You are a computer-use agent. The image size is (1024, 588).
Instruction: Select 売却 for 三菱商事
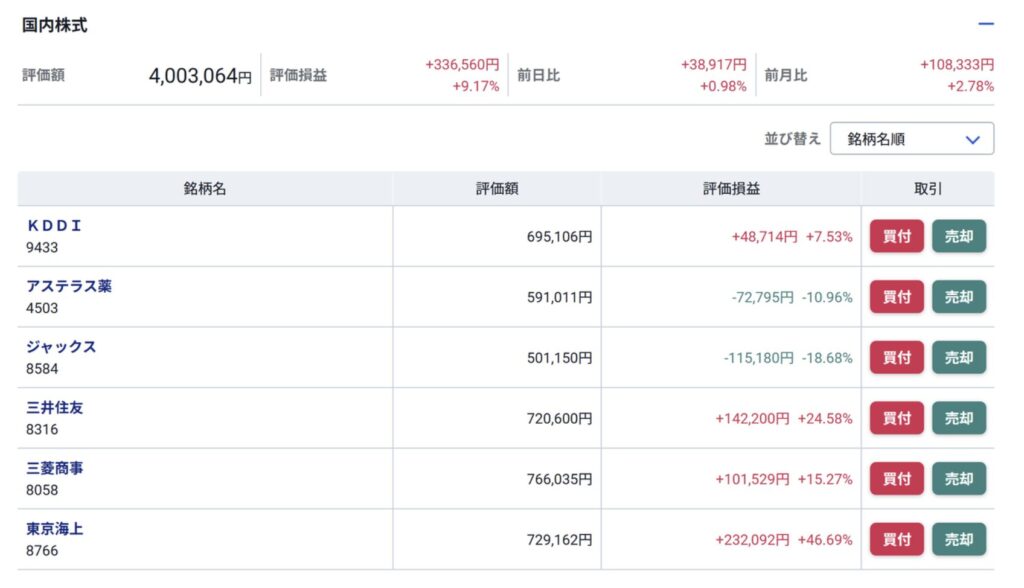point(959,479)
